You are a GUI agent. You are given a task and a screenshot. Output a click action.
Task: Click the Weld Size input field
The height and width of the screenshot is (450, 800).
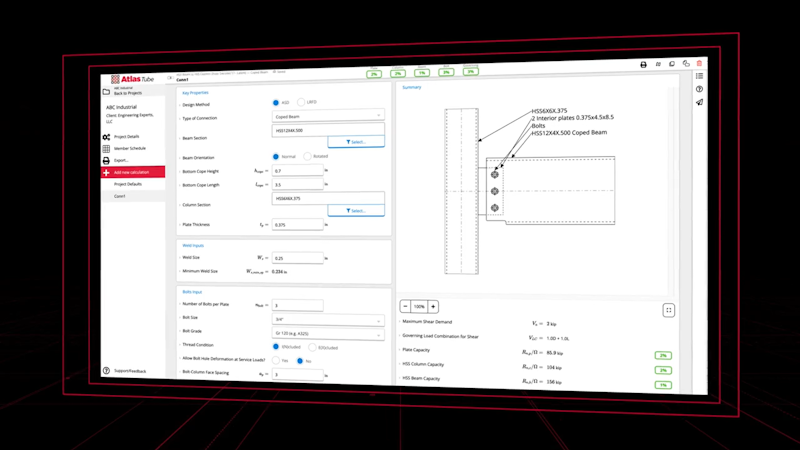pos(298,258)
